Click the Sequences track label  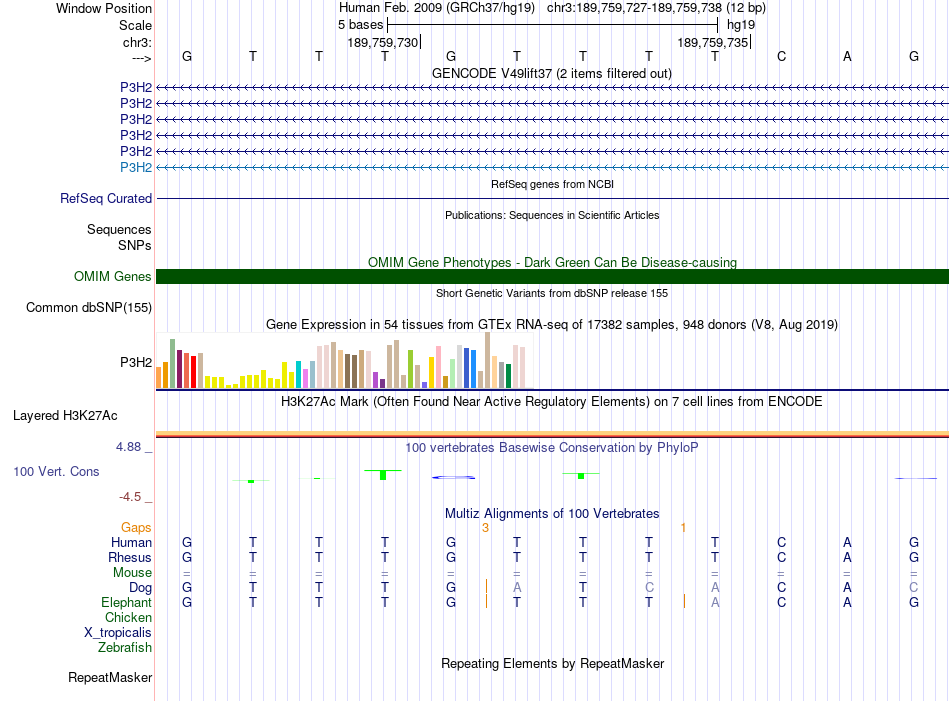(x=119, y=230)
